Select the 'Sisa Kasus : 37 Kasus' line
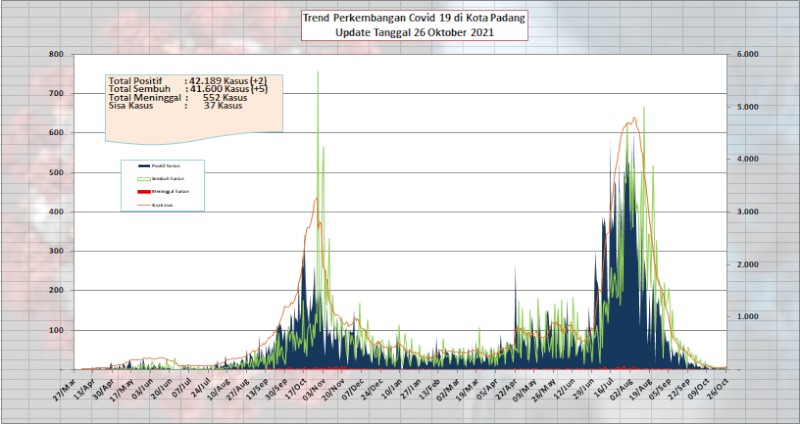This screenshot has height=424, width=800. tap(176, 106)
